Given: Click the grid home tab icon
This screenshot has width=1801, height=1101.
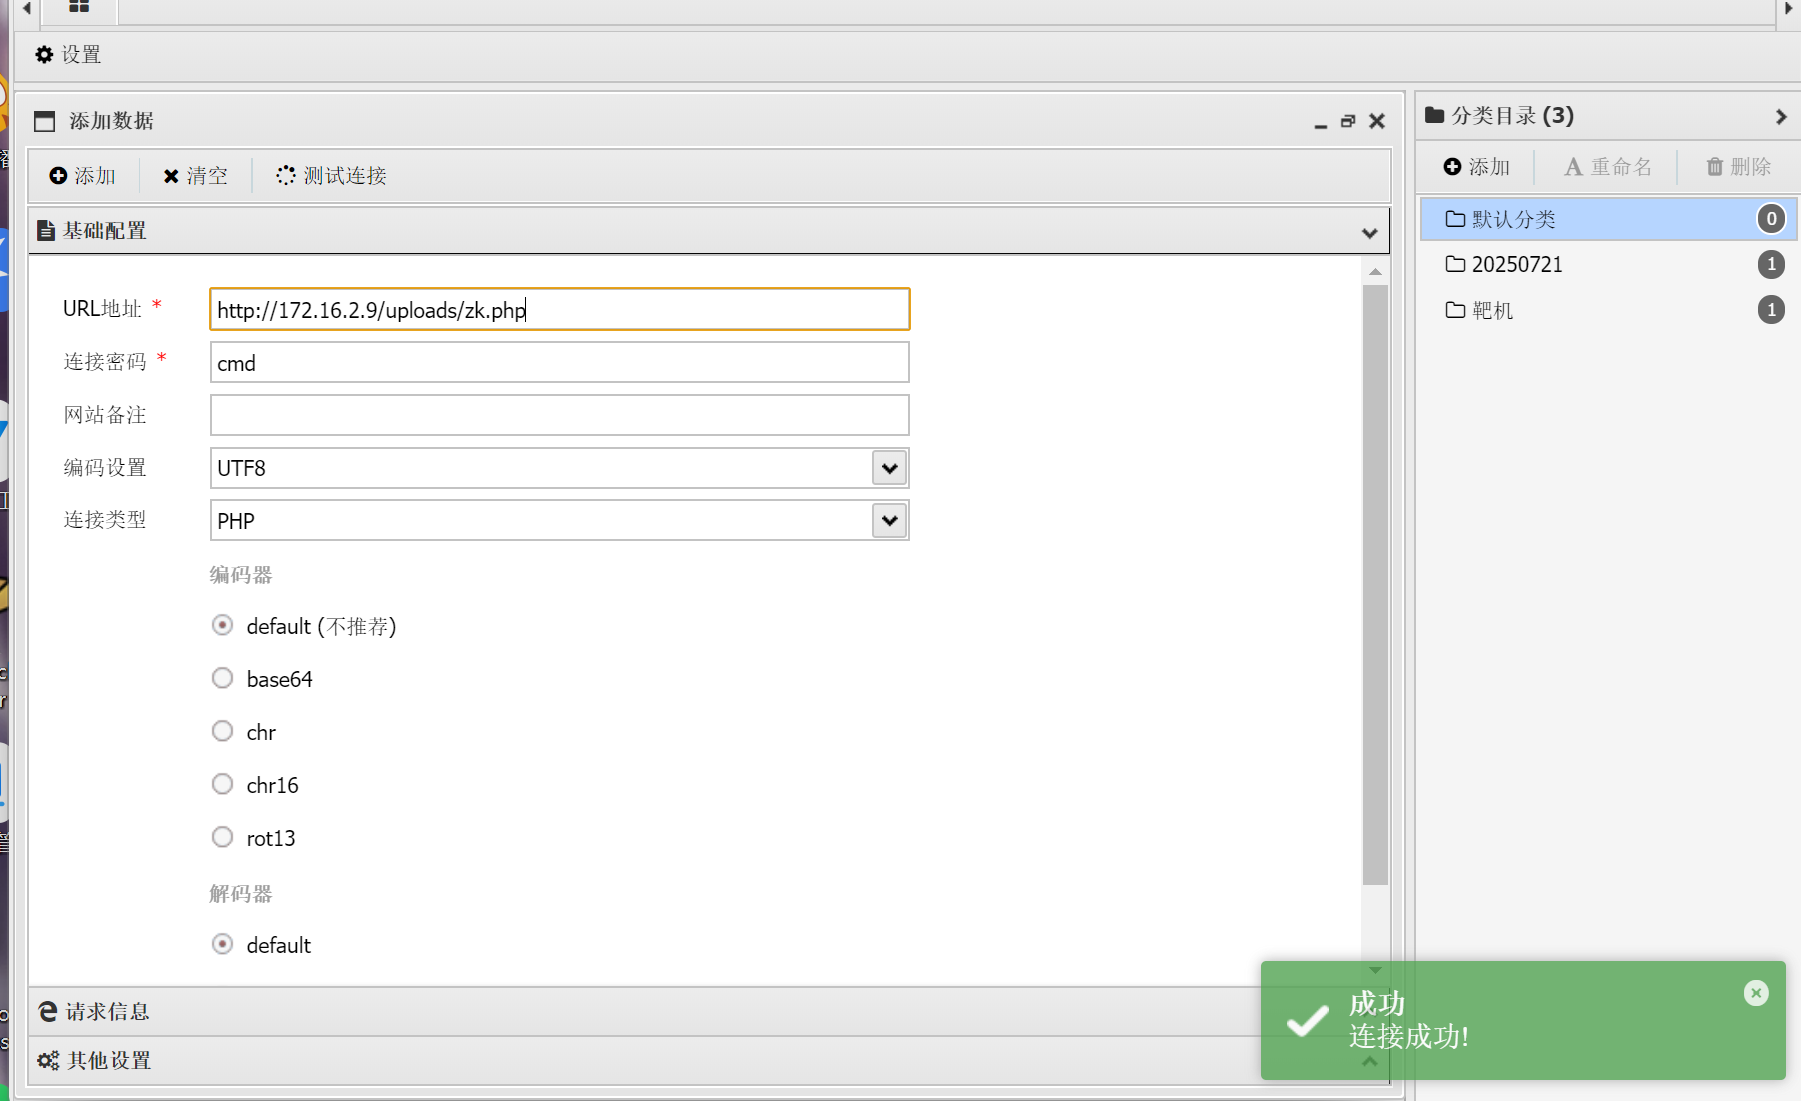Looking at the screenshot, I should pyautogui.click(x=79, y=7).
